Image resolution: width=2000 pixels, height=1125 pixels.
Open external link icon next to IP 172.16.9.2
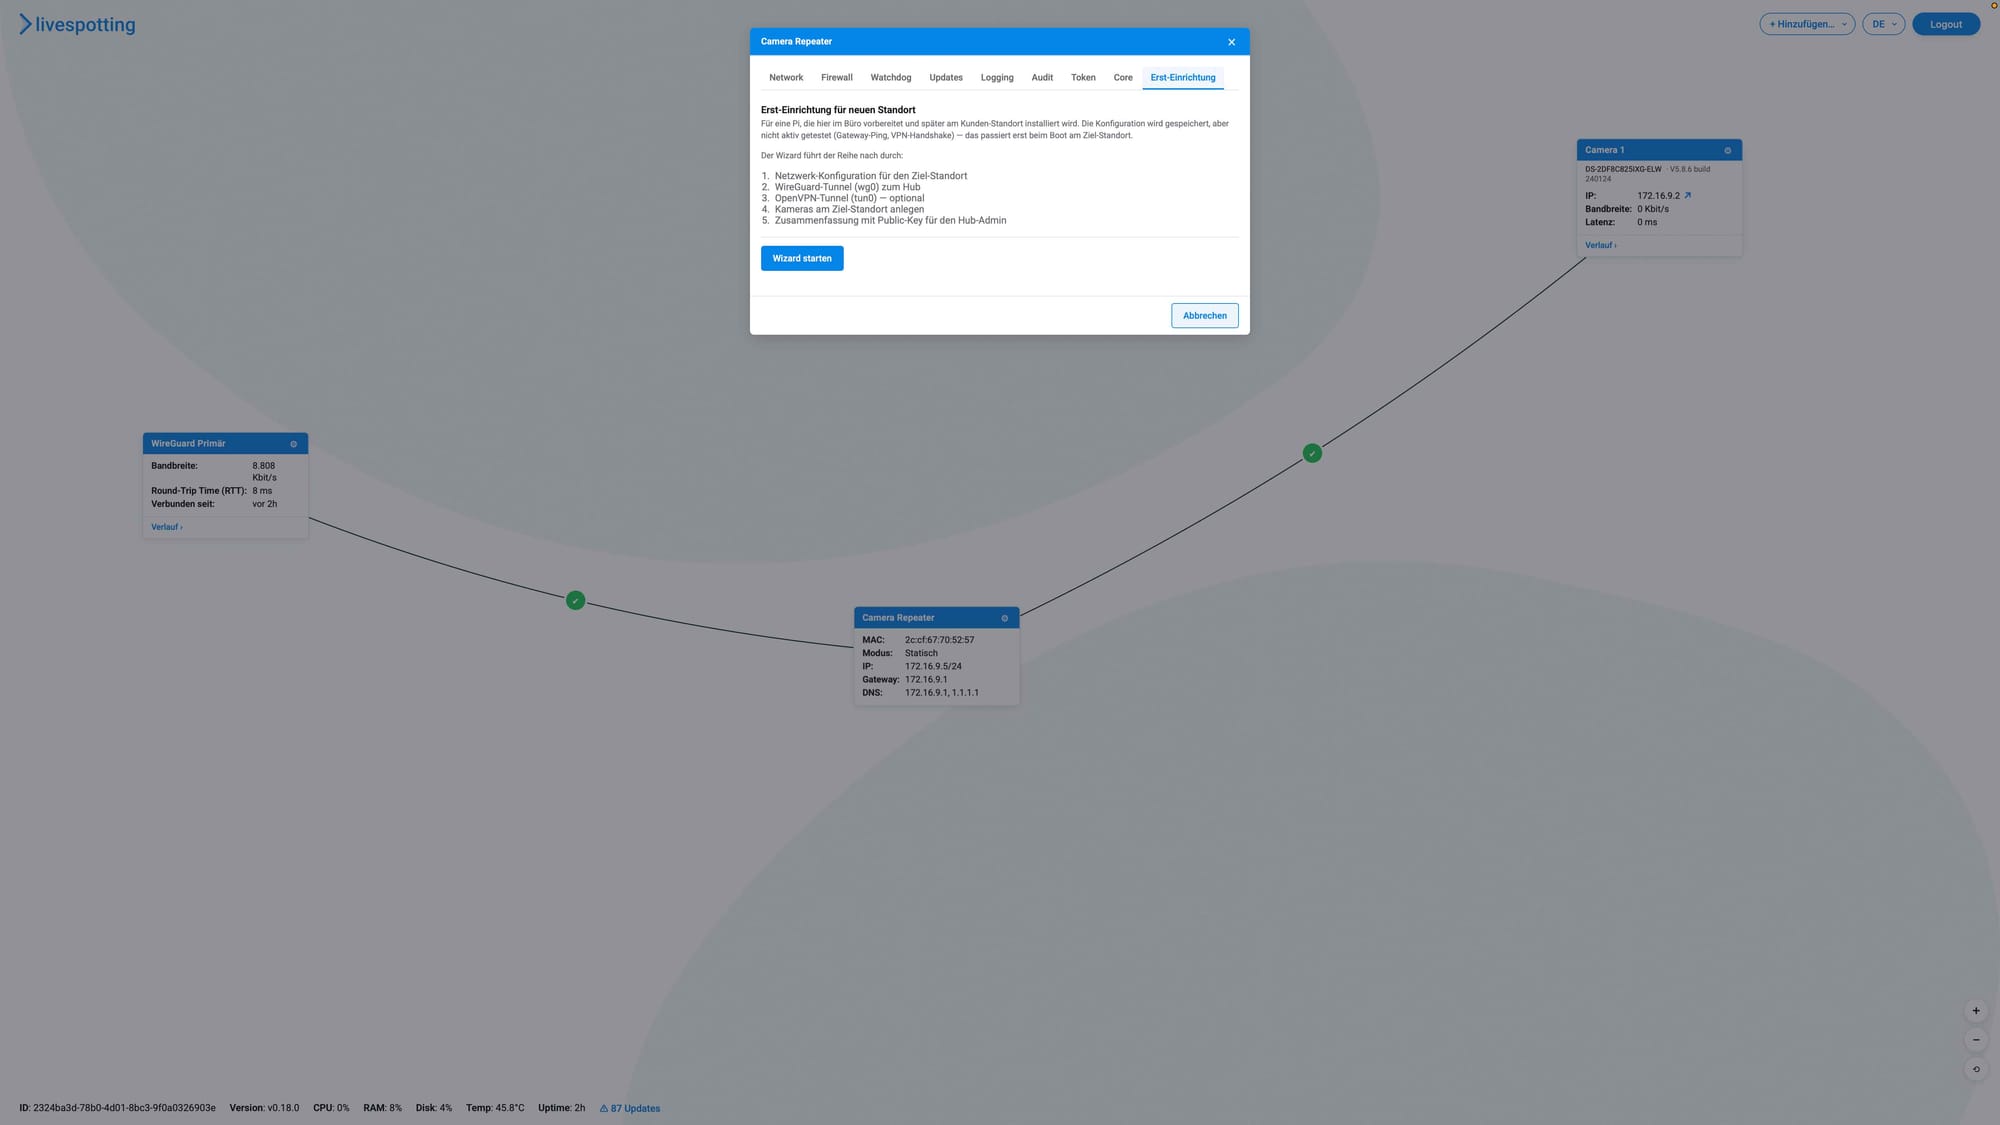[1687, 196]
